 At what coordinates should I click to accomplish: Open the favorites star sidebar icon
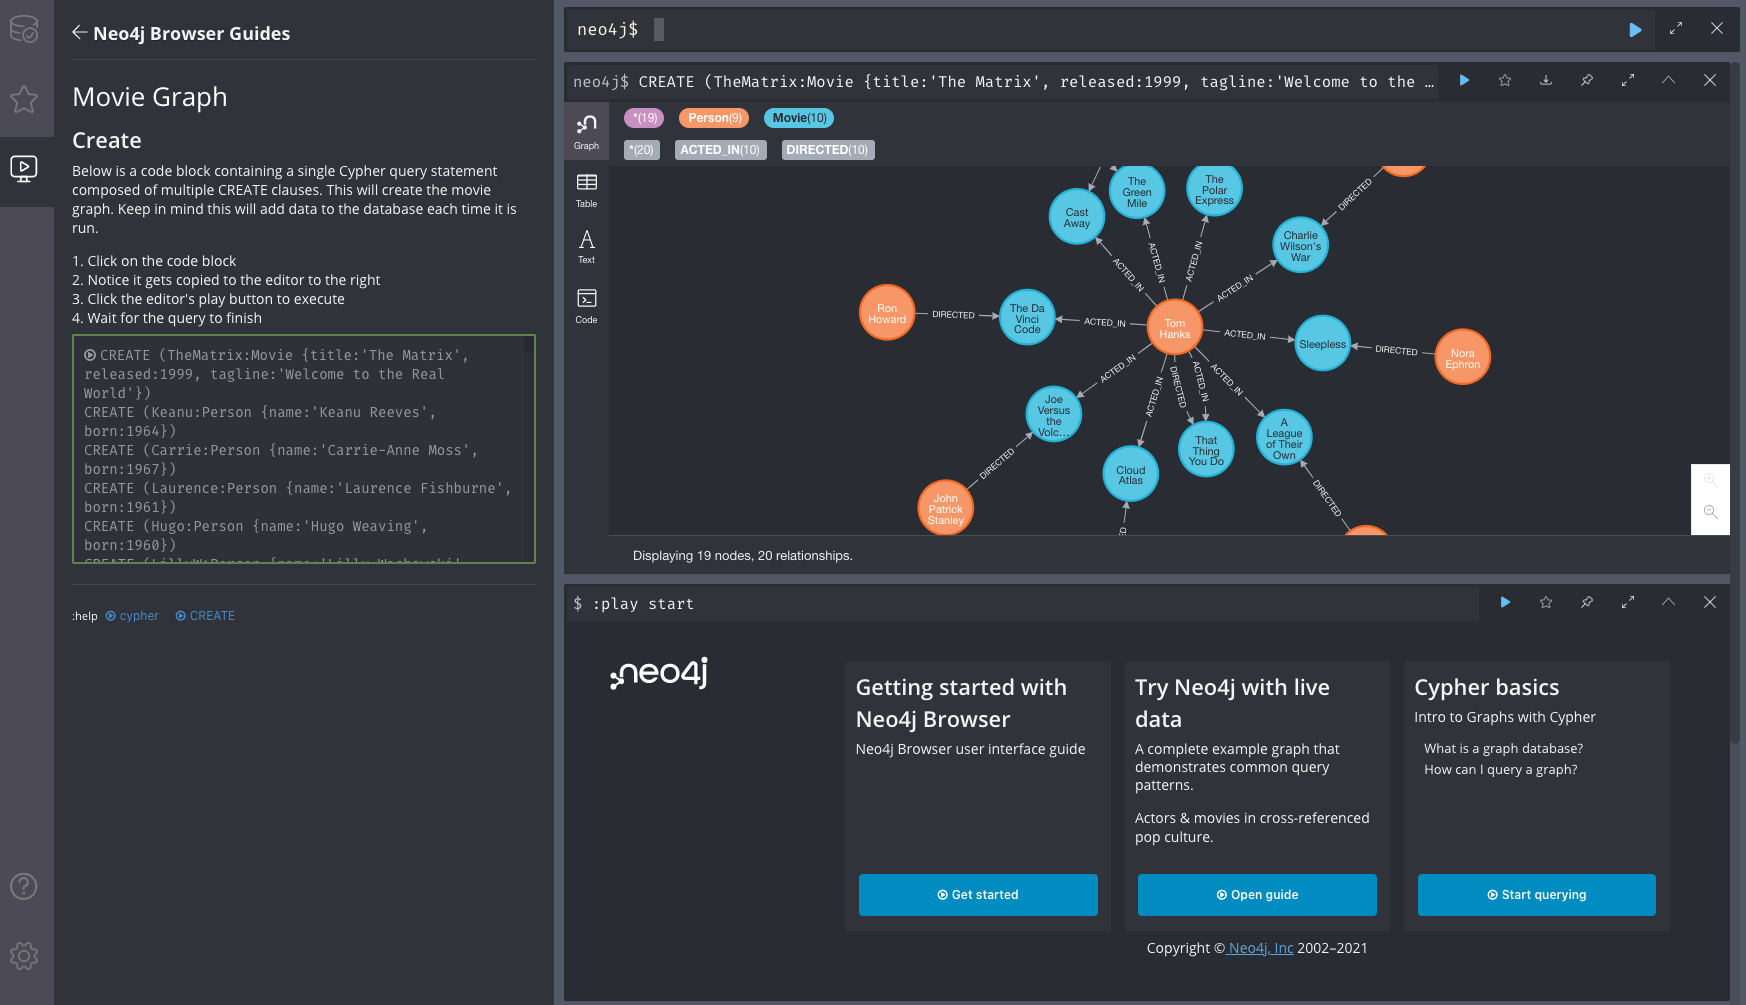pyautogui.click(x=24, y=99)
